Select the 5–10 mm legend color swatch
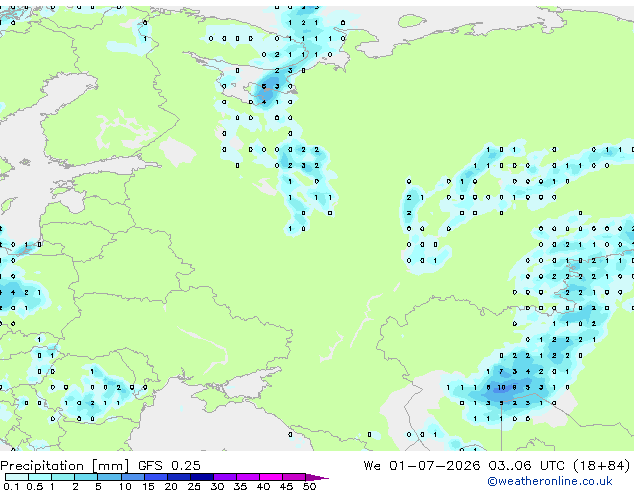The height and width of the screenshot is (490, 634). click(109, 477)
